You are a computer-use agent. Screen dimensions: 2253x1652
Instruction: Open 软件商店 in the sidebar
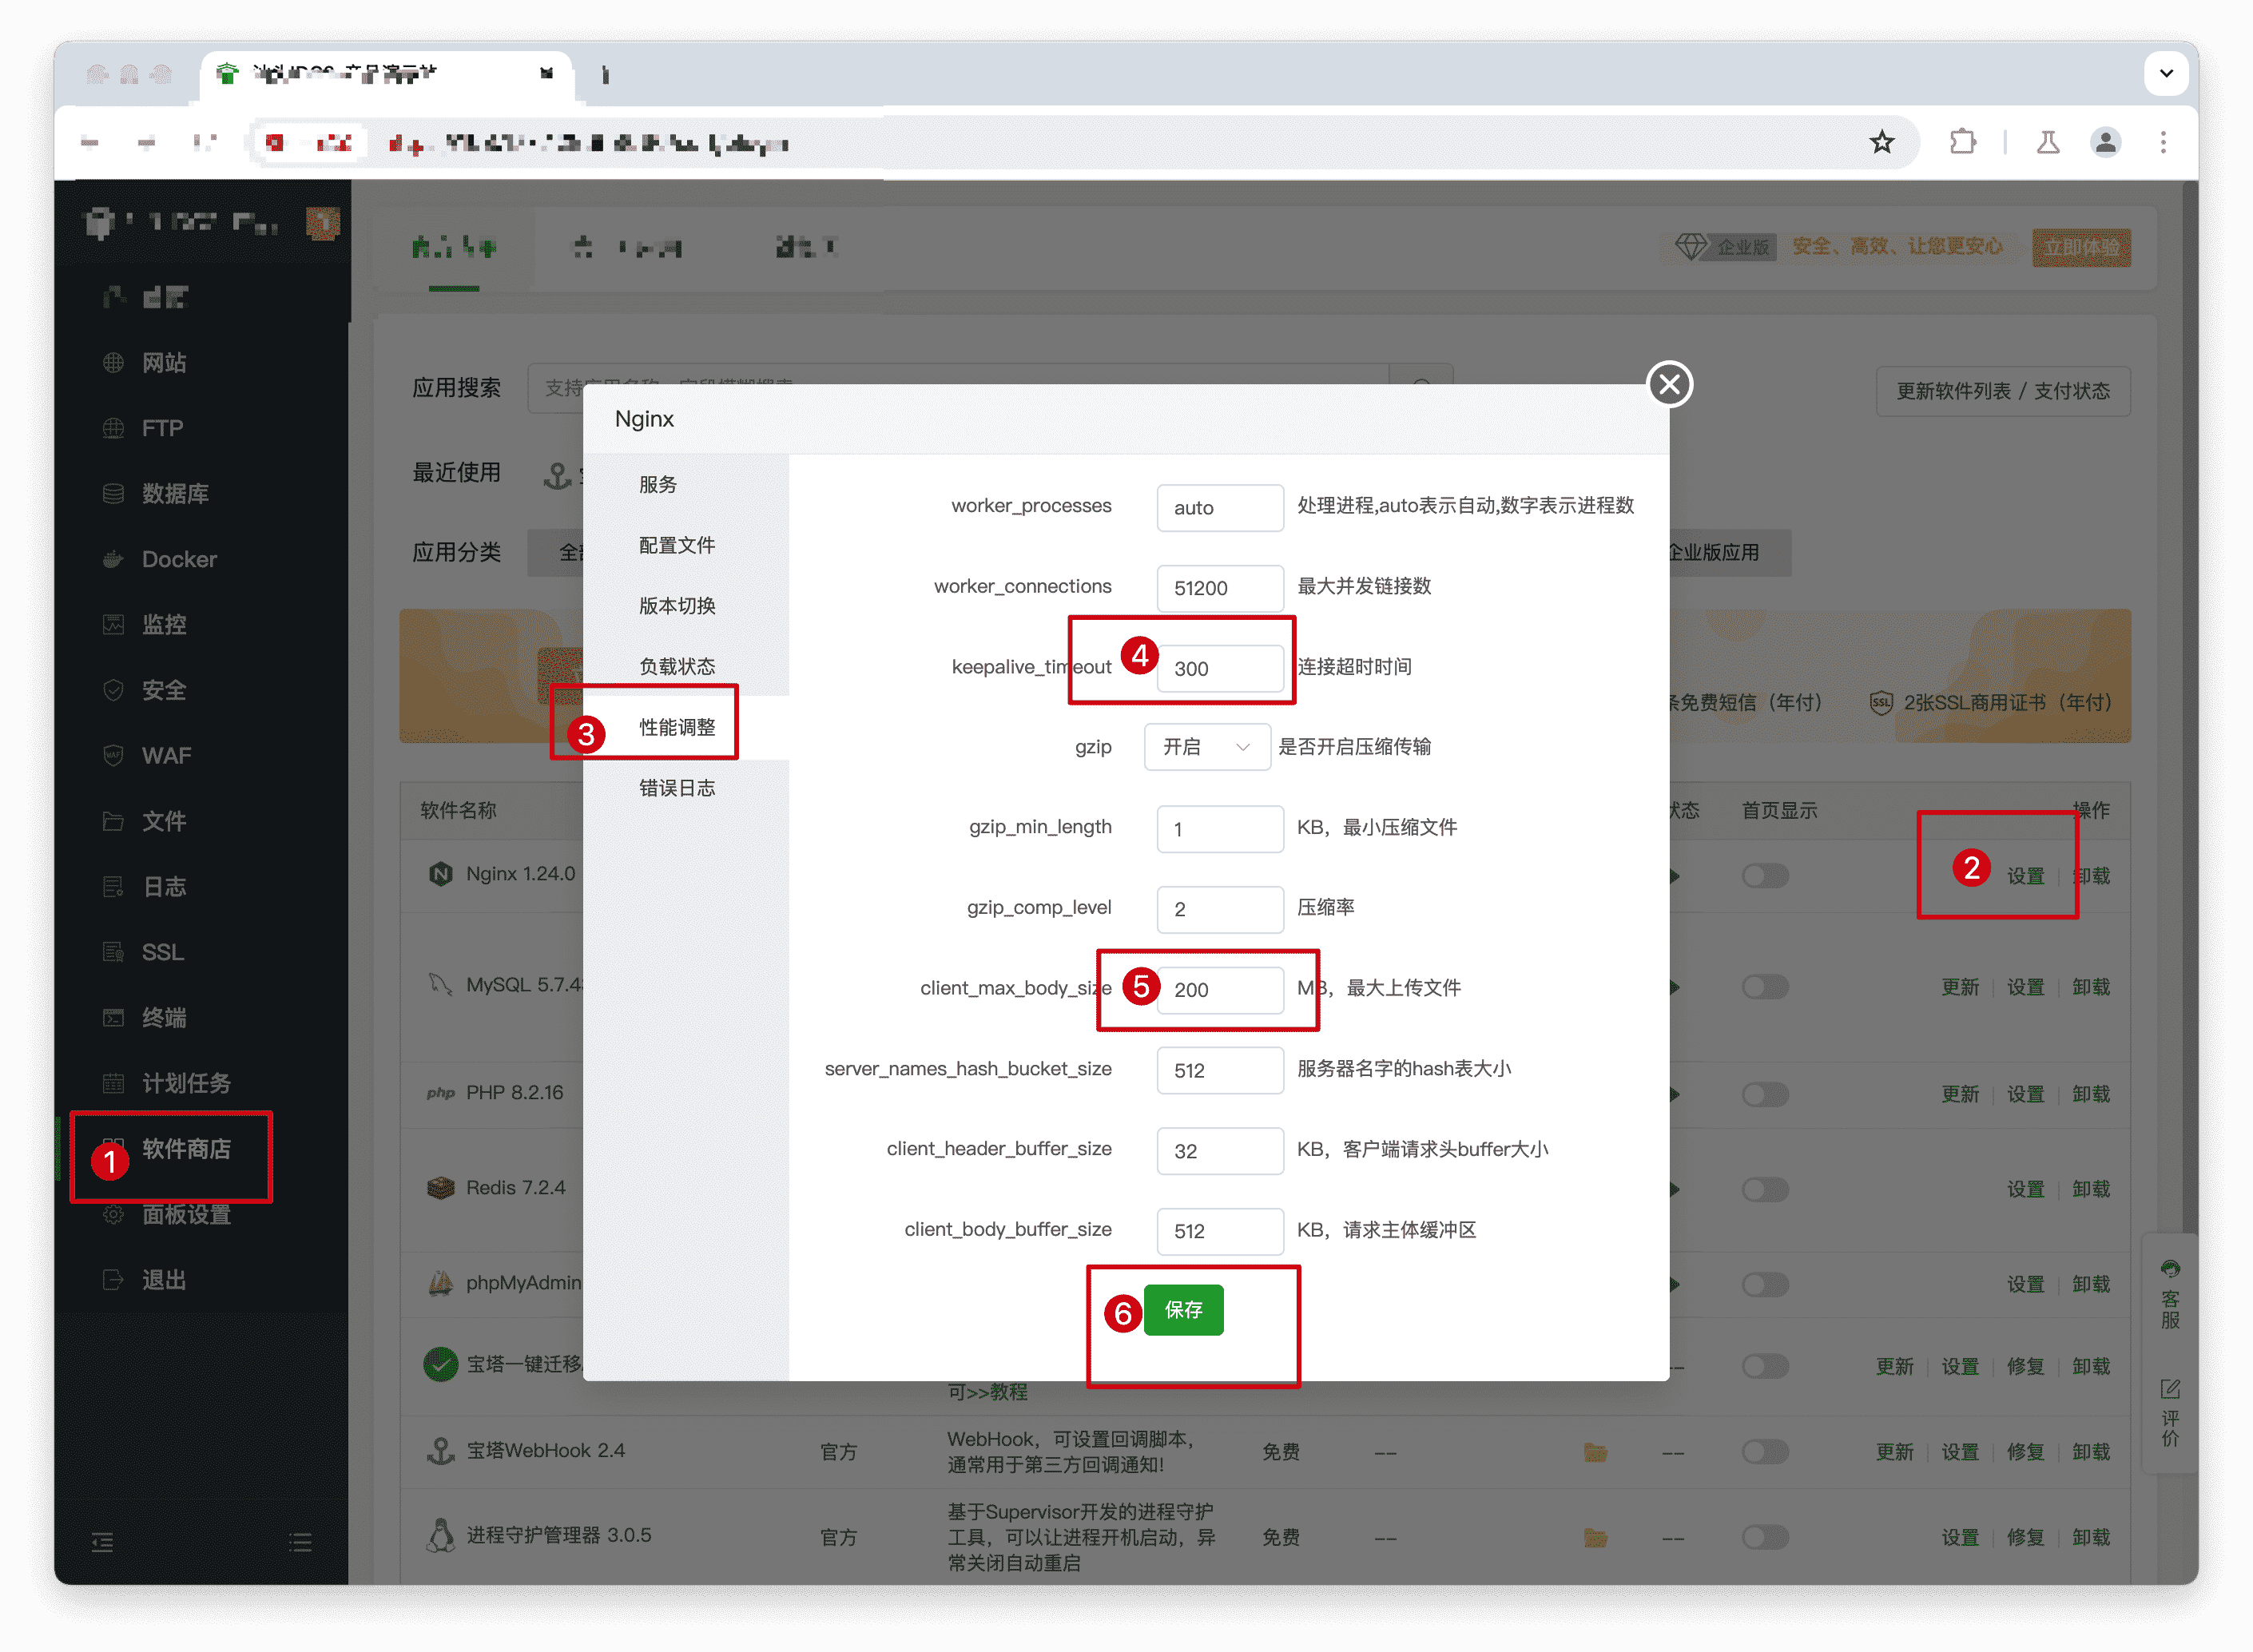tap(186, 1149)
